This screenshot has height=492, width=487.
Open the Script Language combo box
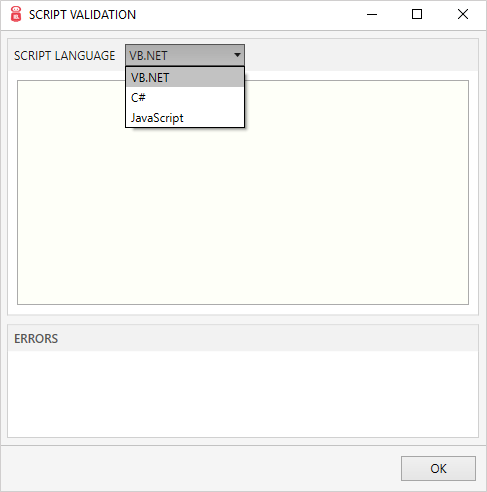point(185,55)
